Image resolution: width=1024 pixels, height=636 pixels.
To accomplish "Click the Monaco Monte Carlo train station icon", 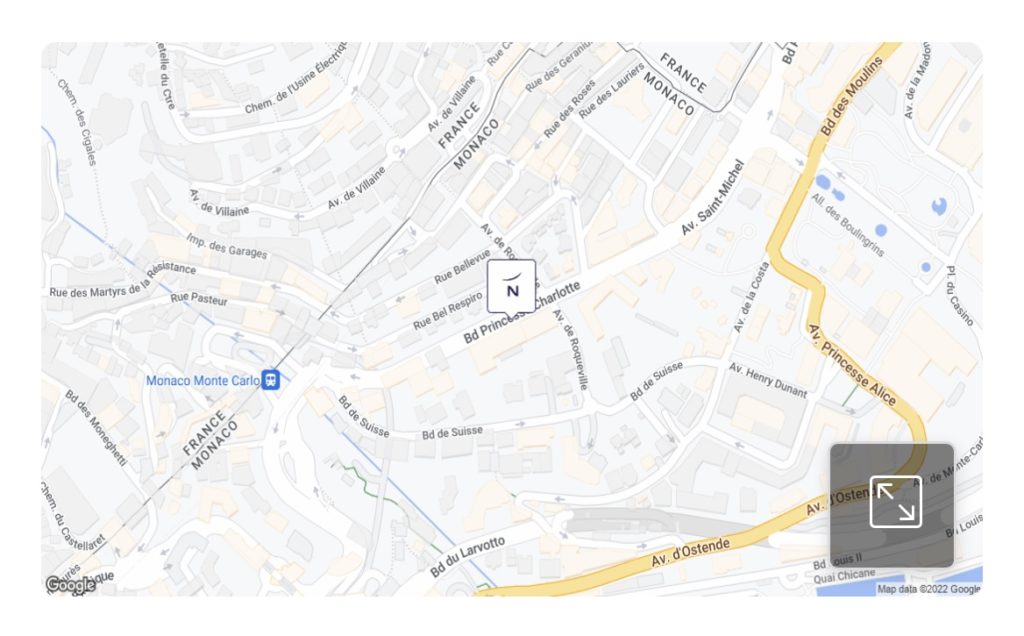I will pyautogui.click(x=270, y=379).
